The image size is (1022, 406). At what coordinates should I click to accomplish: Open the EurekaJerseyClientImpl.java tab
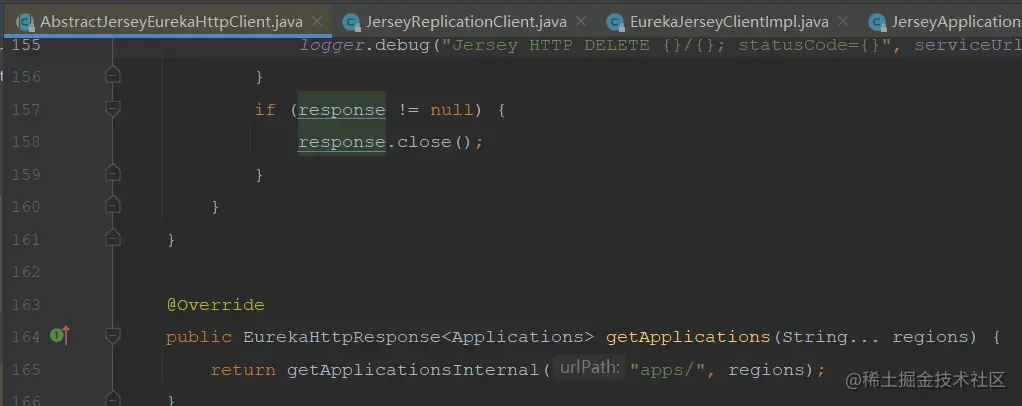coord(729,22)
